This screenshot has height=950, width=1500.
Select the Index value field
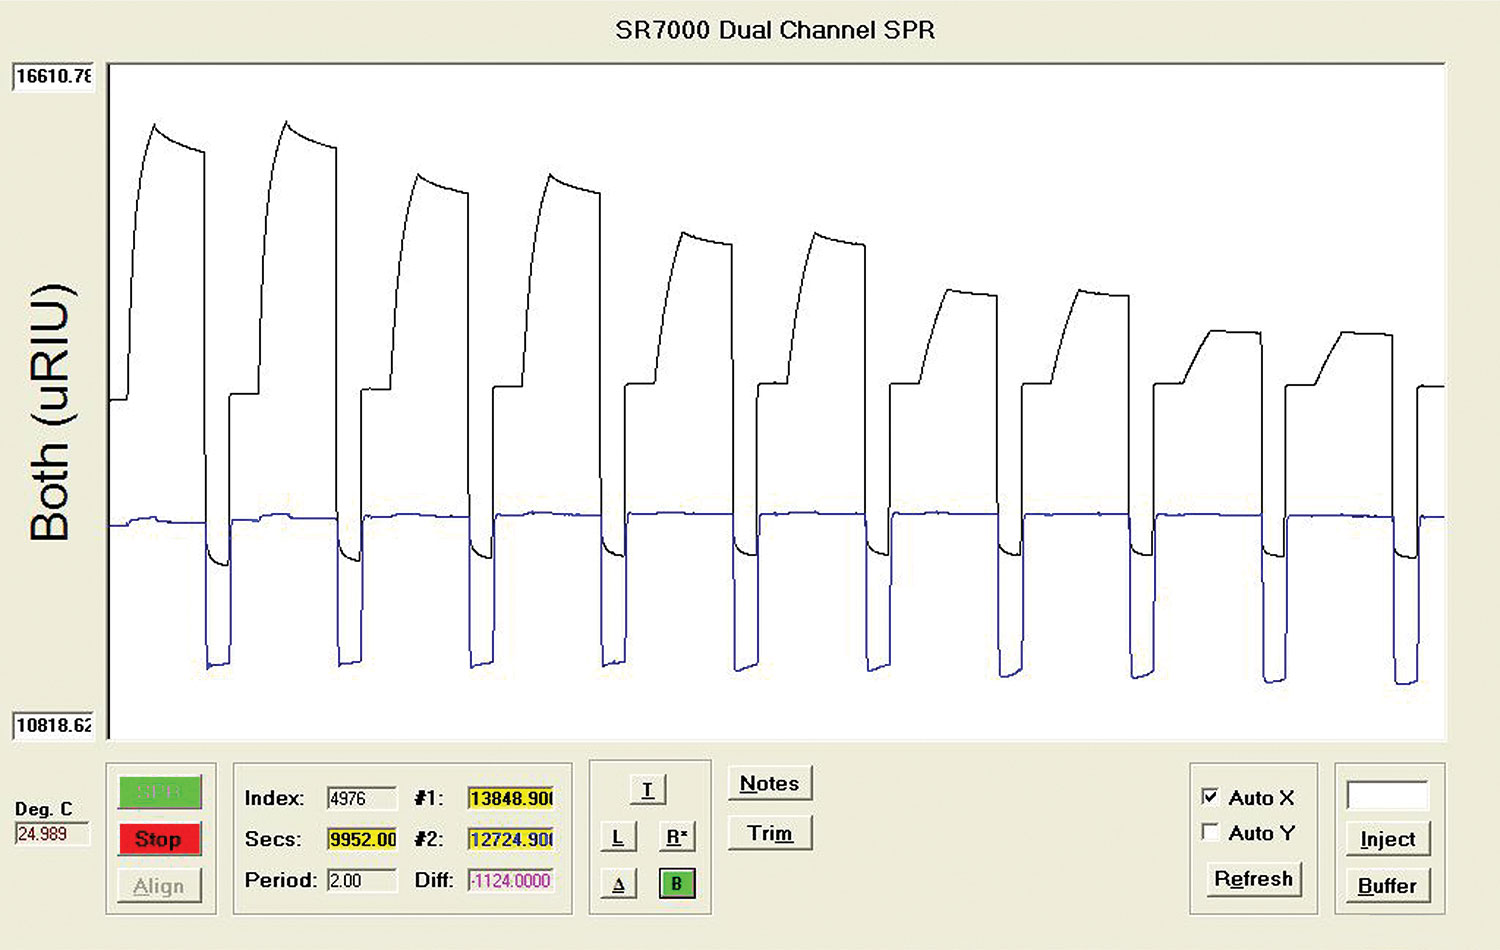point(361,798)
